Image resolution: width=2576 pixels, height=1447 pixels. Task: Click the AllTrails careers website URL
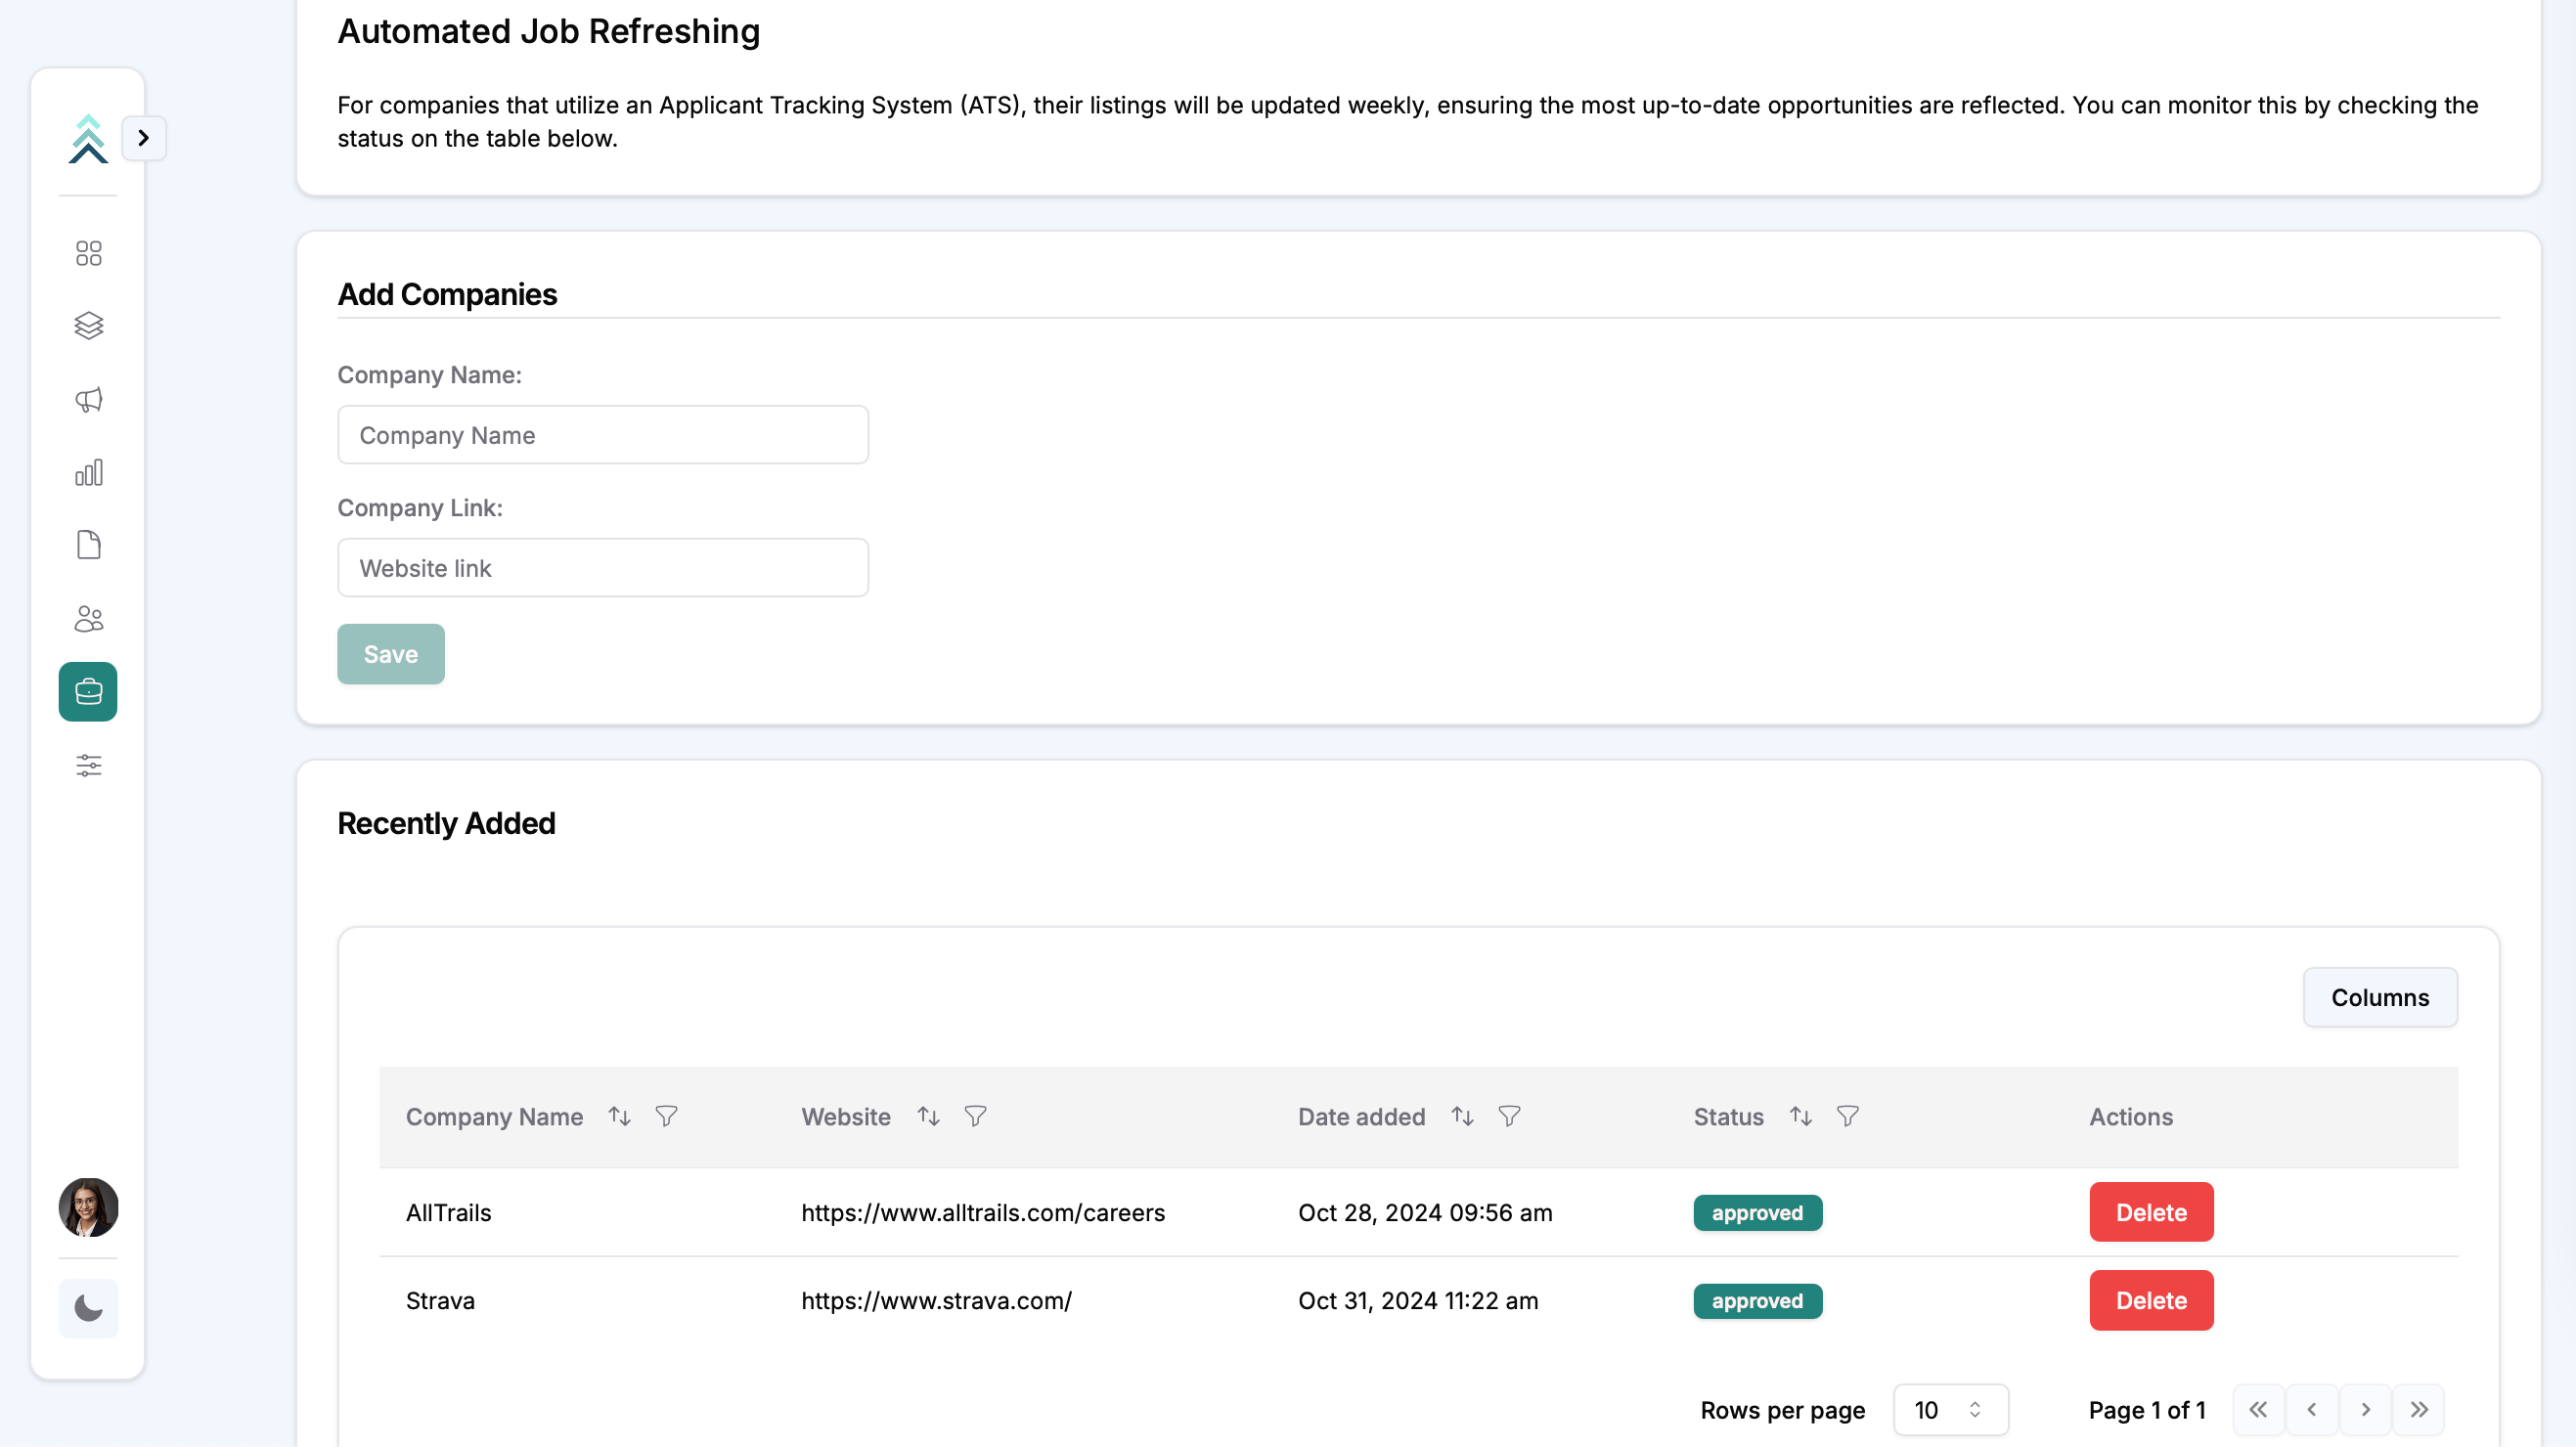coord(983,1212)
